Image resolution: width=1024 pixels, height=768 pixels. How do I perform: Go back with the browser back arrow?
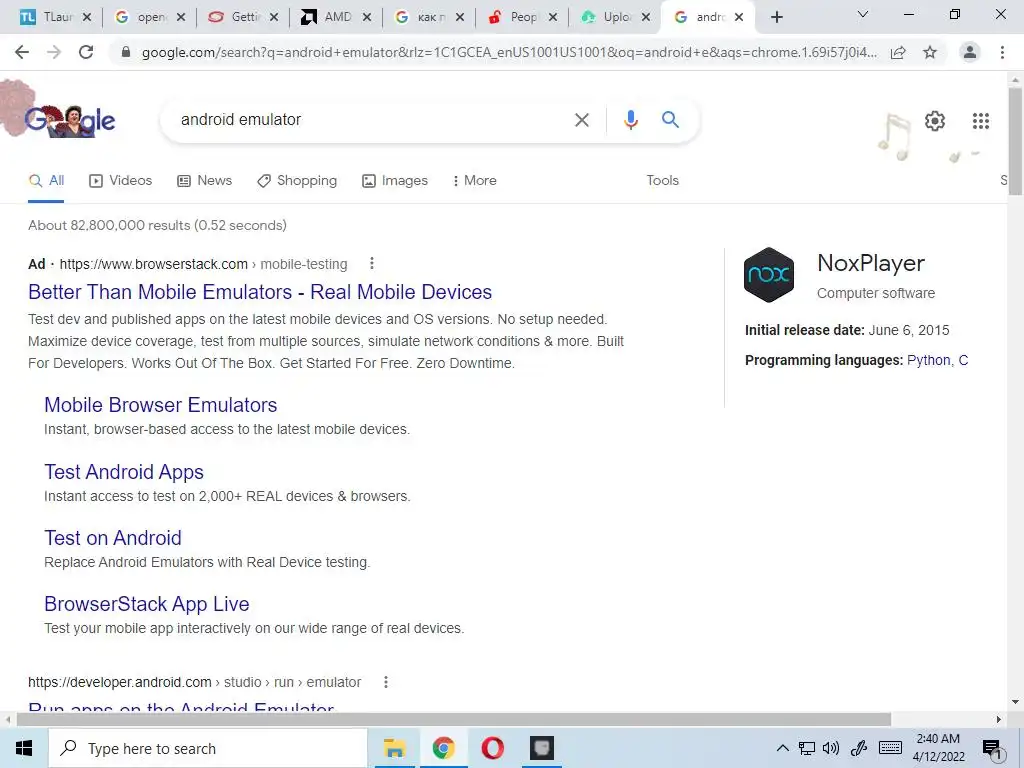pyautogui.click(x=22, y=52)
